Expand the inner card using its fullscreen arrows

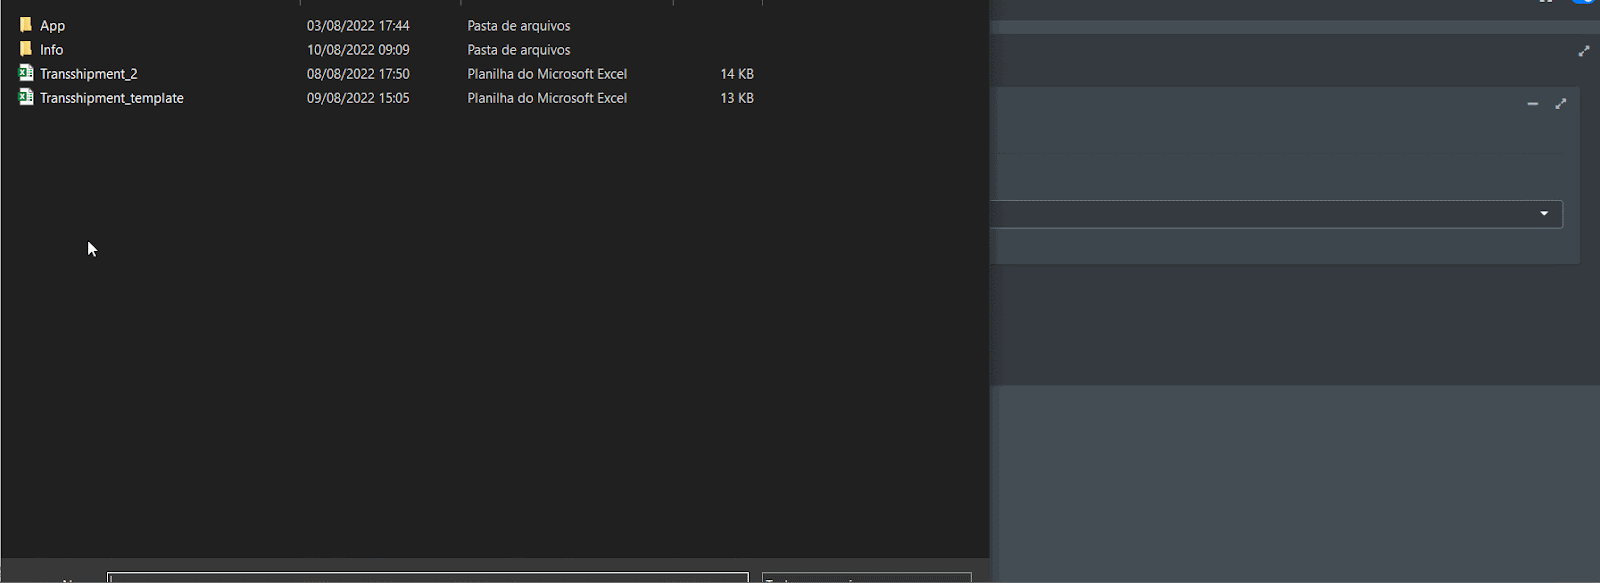[x=1560, y=104]
